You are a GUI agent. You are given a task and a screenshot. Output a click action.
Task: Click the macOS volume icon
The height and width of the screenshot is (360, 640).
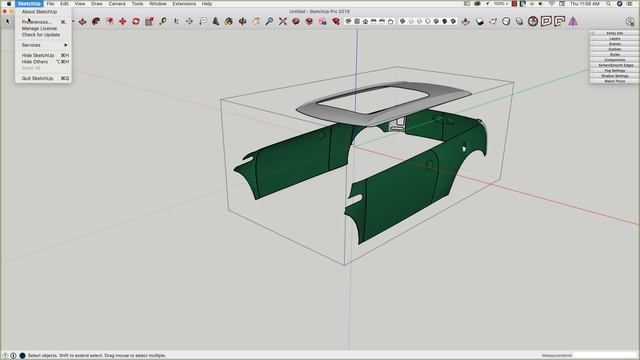point(541,4)
